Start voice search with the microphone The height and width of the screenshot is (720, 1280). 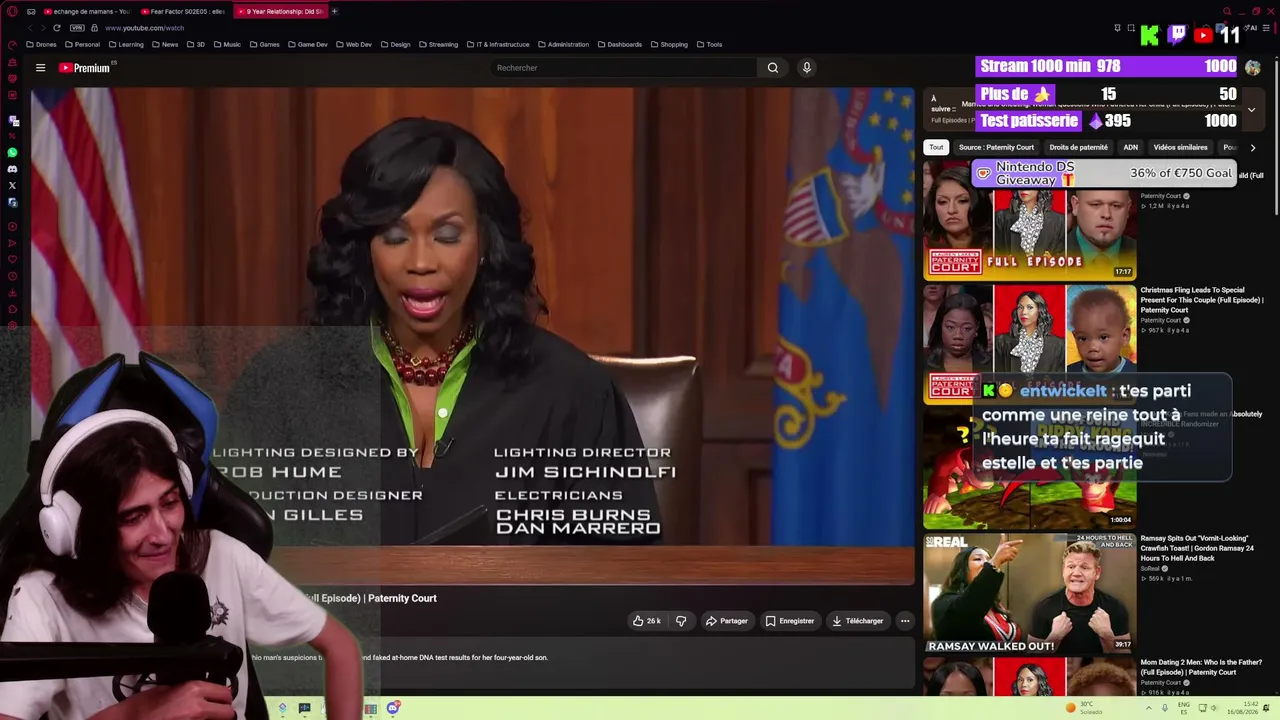pyautogui.click(x=807, y=68)
